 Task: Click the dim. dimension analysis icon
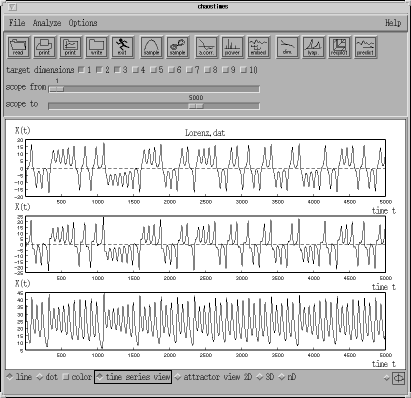coord(287,47)
